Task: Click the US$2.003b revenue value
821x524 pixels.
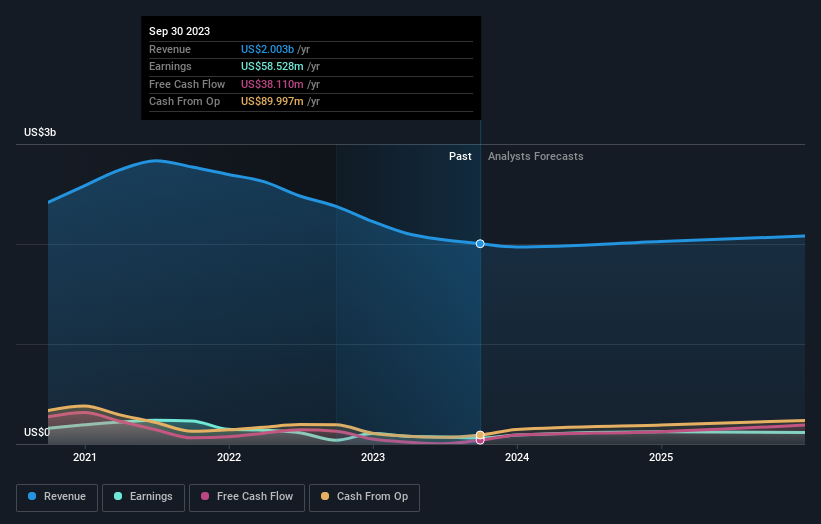Action: point(267,49)
